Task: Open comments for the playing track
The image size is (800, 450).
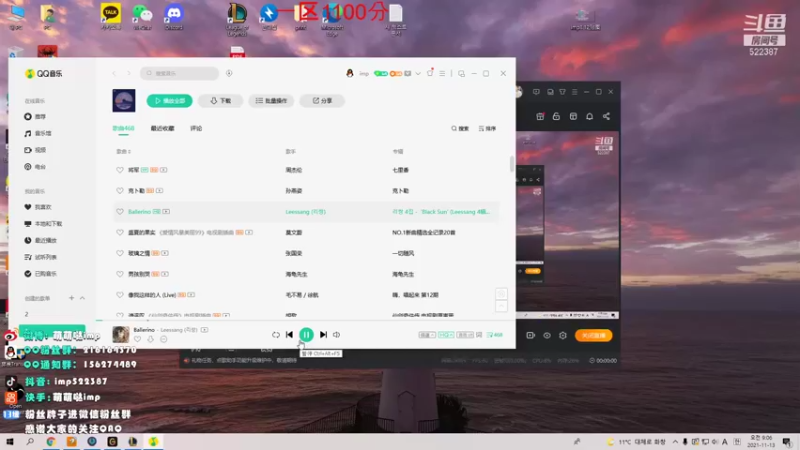Action: [163, 339]
